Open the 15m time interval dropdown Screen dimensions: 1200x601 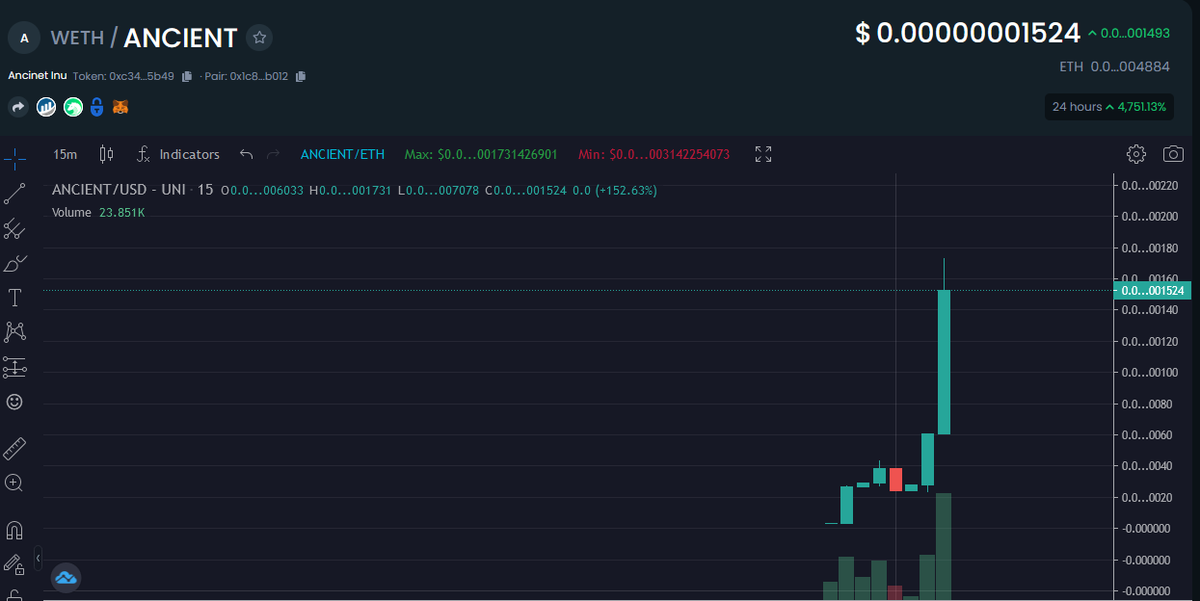pos(65,154)
